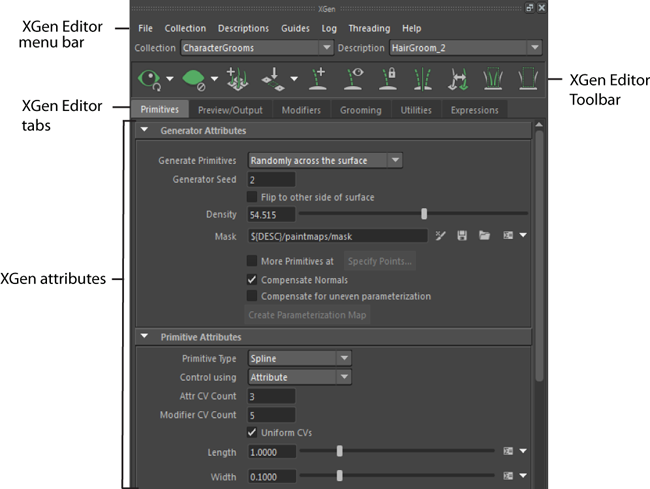Viewport: 650px width, 489px height.
Task: Click the lock guides icon
Action: click(388, 79)
